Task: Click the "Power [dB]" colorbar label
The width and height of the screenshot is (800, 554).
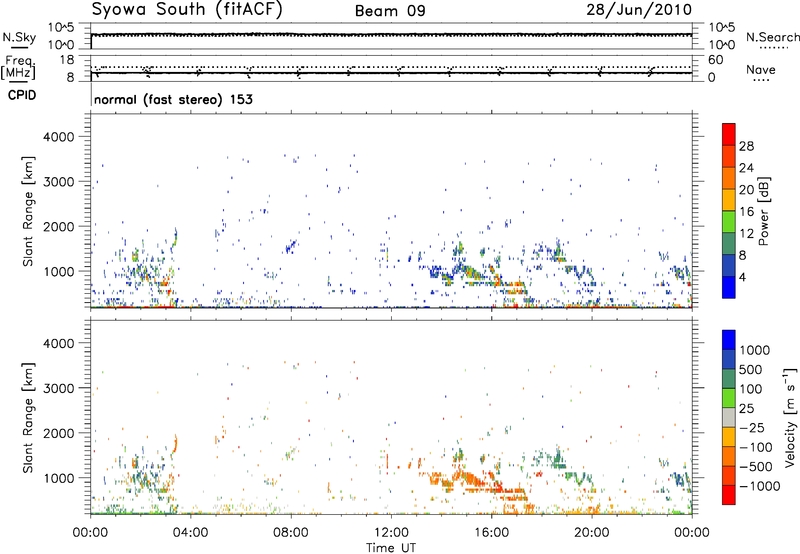Action: [x=763, y=211]
